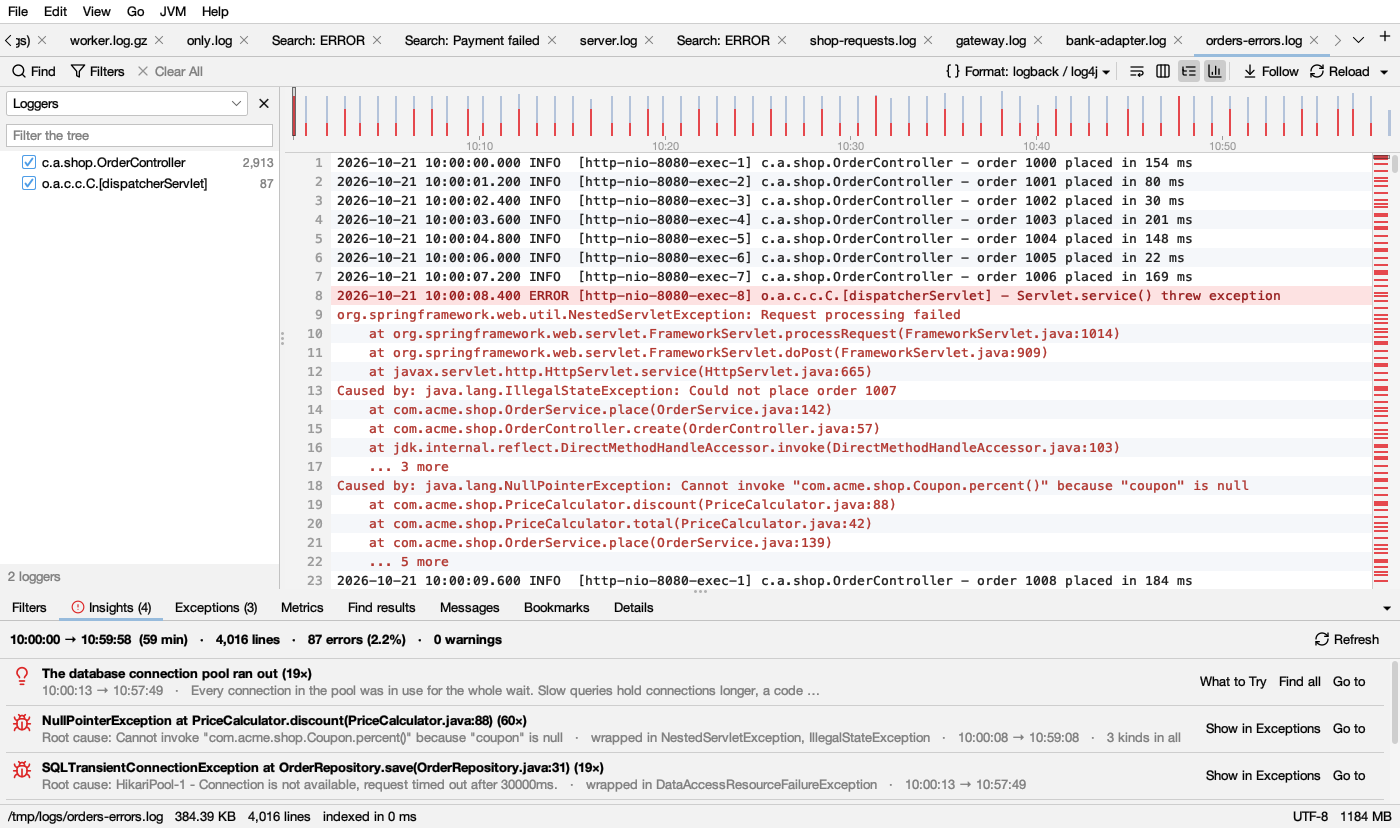Switch to the Exceptions (3) tab

(x=216, y=607)
